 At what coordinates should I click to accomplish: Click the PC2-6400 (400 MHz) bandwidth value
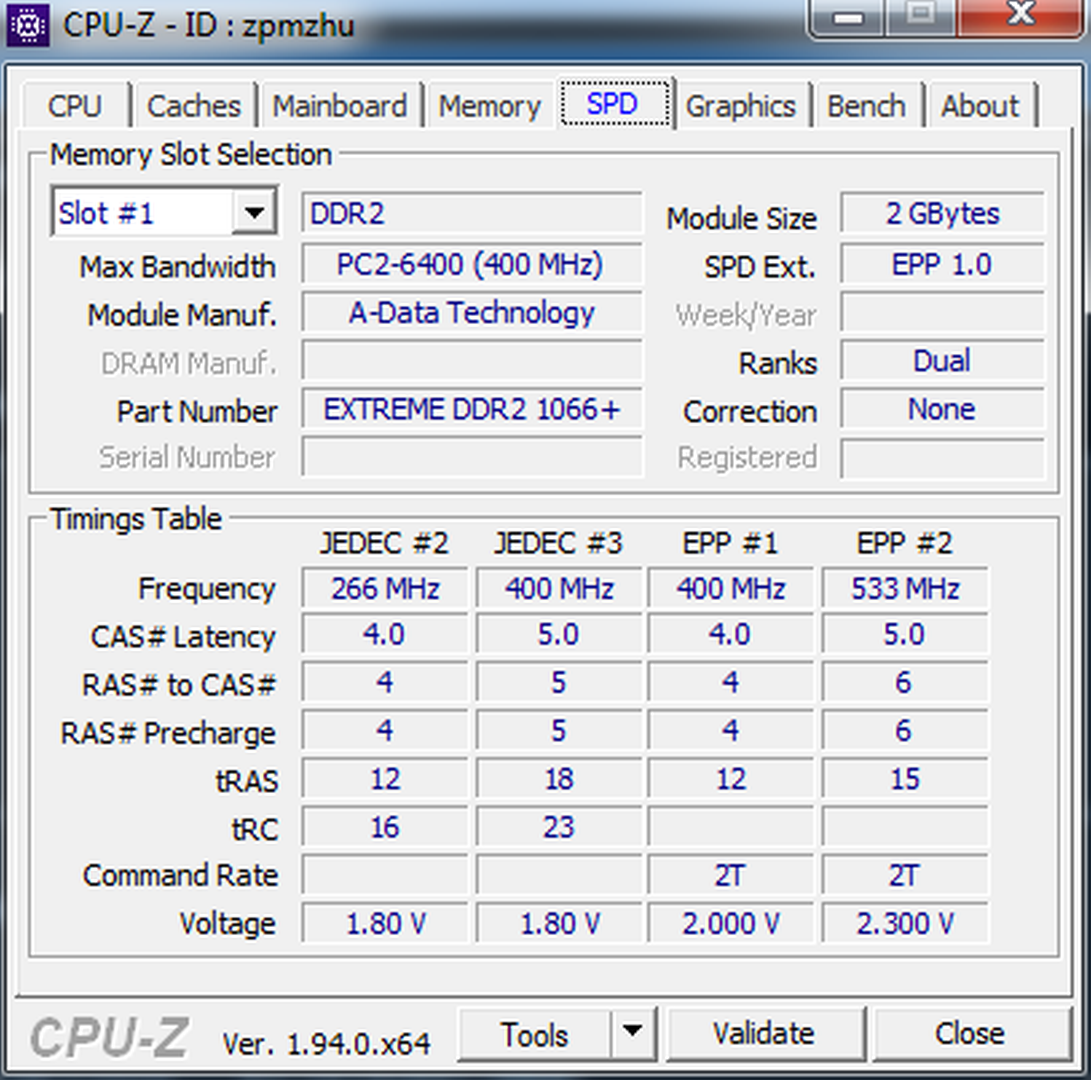tap(472, 264)
